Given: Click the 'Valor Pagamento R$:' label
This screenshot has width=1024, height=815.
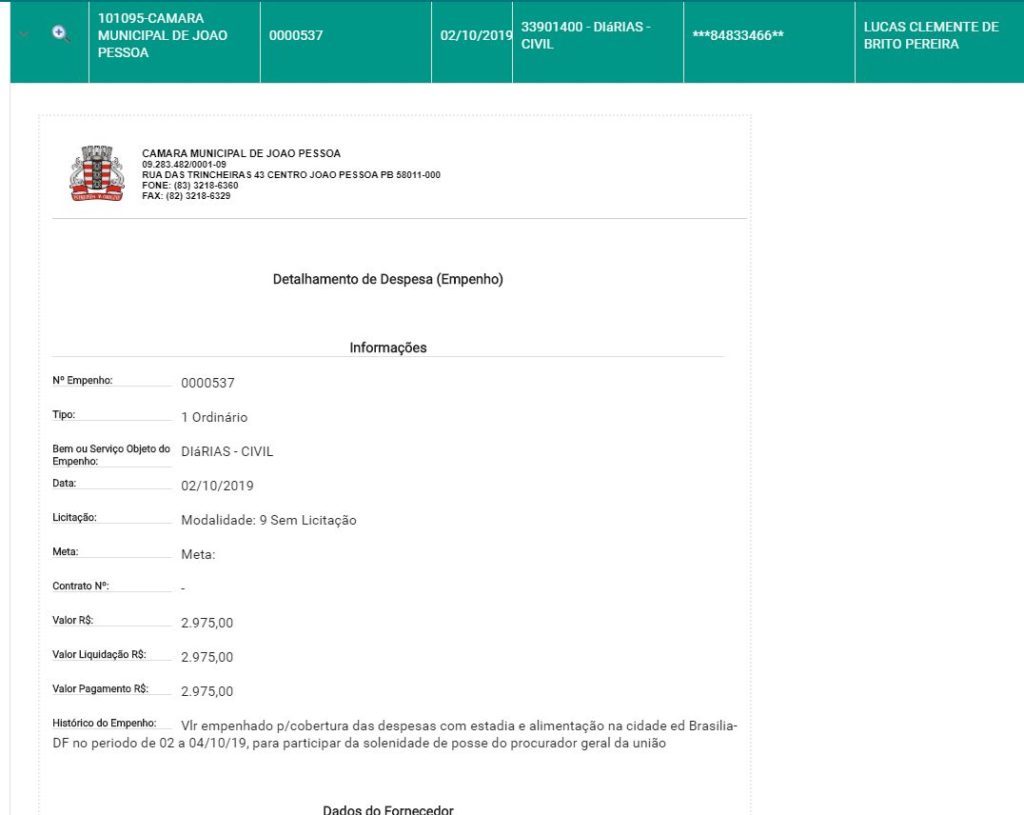Looking at the screenshot, I should 101,688.
